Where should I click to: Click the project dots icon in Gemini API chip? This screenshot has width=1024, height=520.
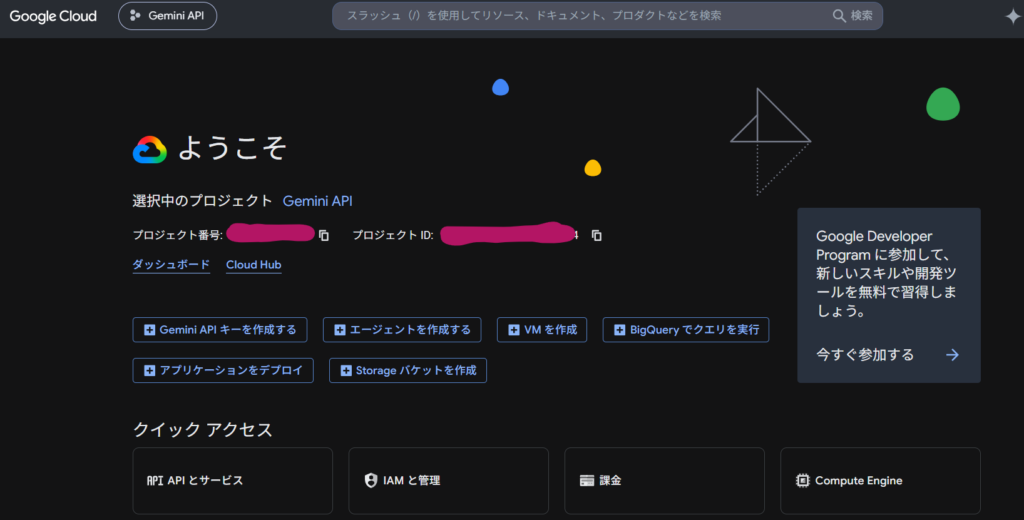pos(135,16)
